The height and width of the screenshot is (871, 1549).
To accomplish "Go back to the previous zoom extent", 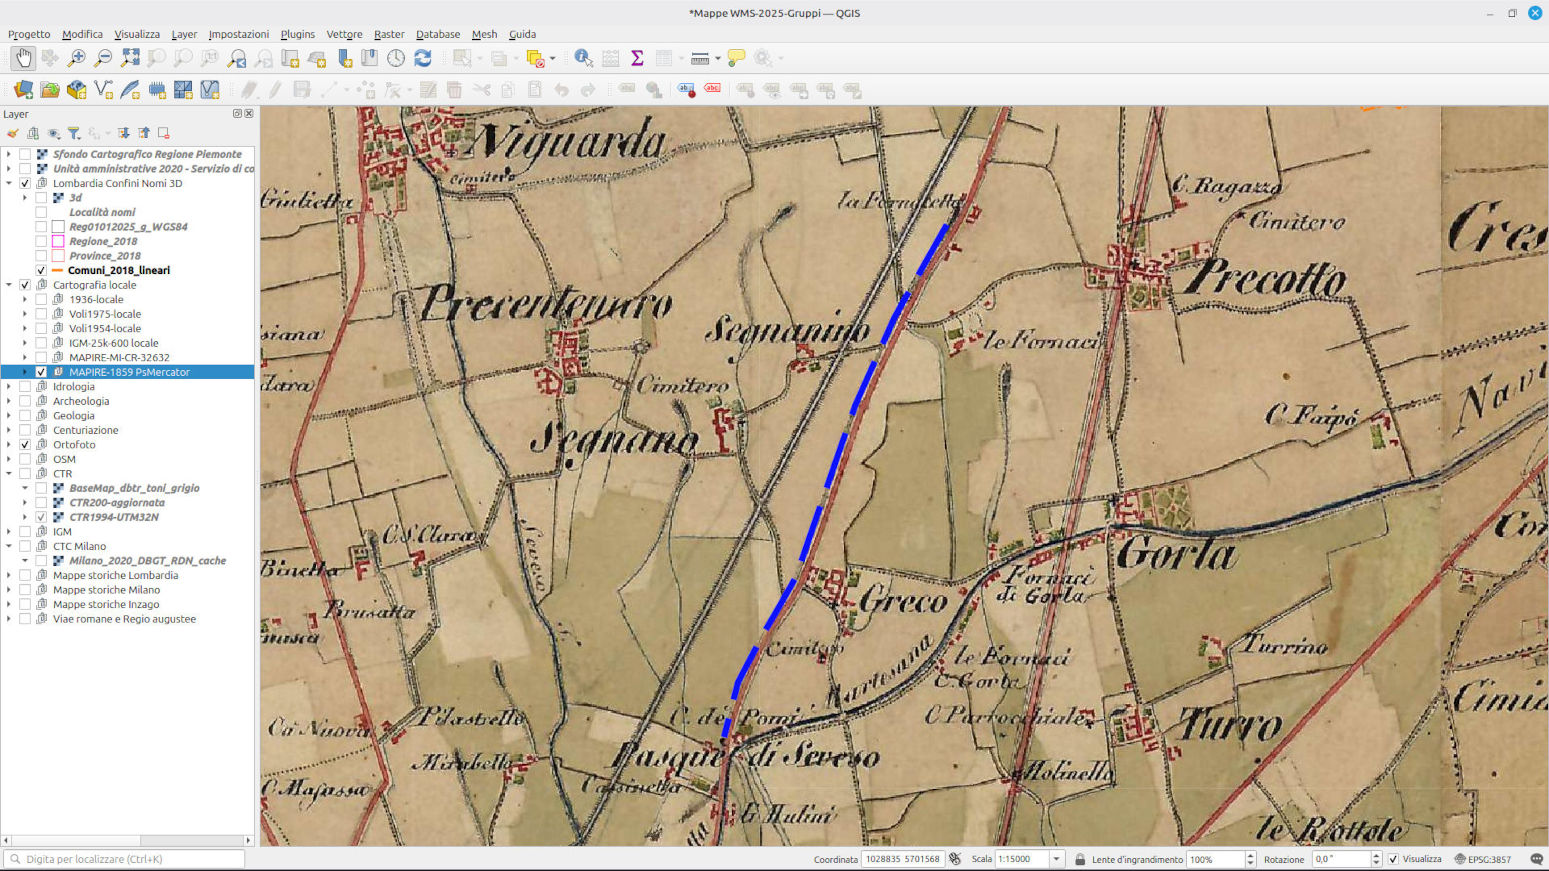I will coord(237,58).
